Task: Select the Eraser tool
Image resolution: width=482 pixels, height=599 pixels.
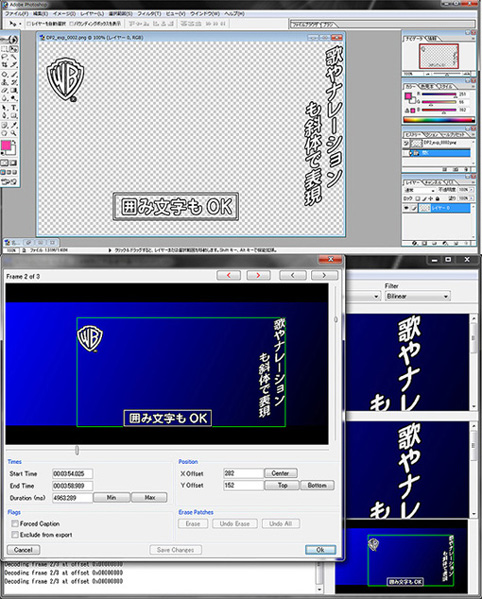Action: tap(4, 90)
